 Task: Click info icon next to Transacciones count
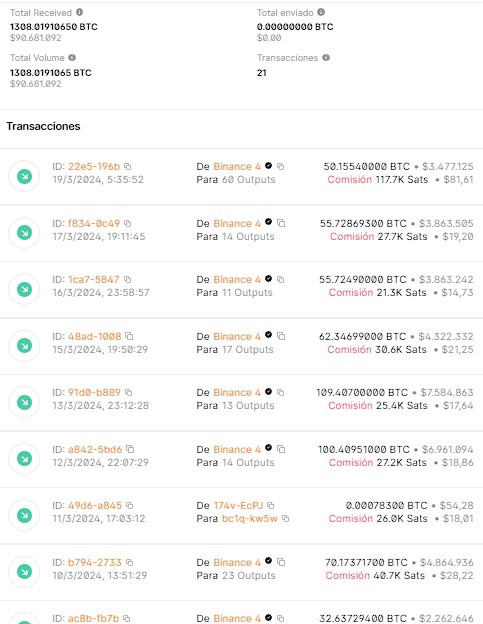(326, 58)
